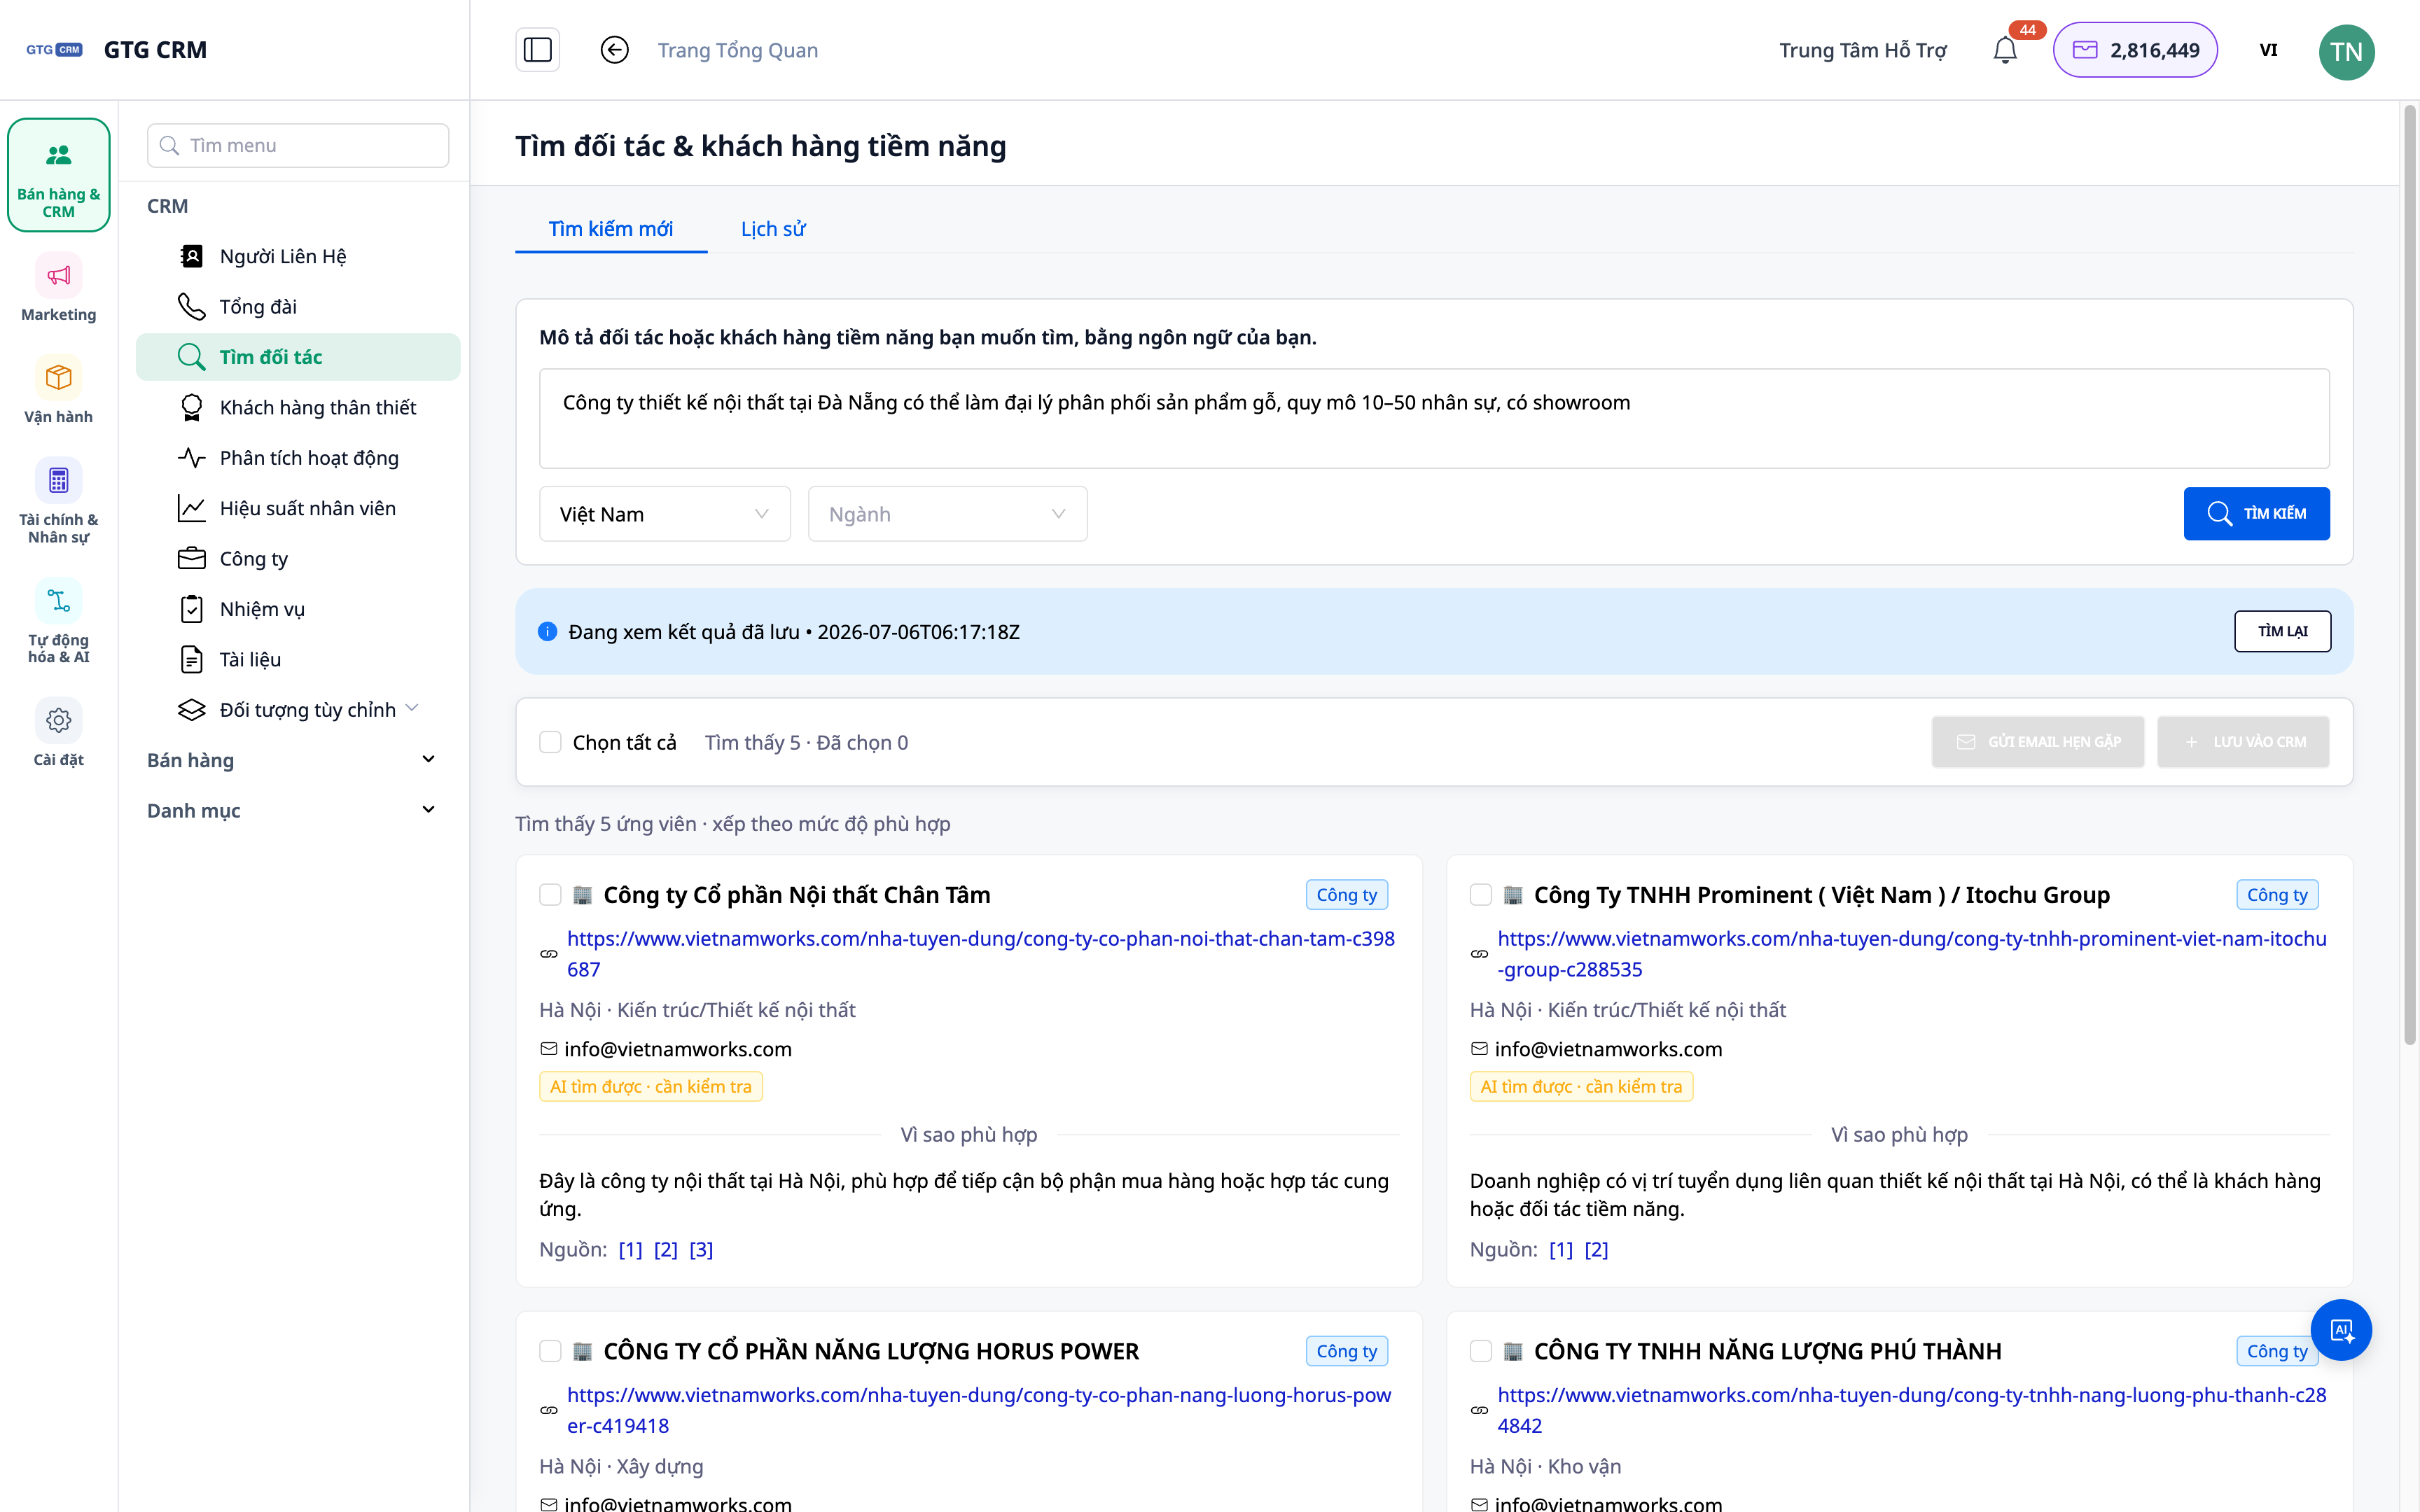Click GỬI EMAIL HẸN GẶP button
2420x1512 pixels.
pos(2038,742)
